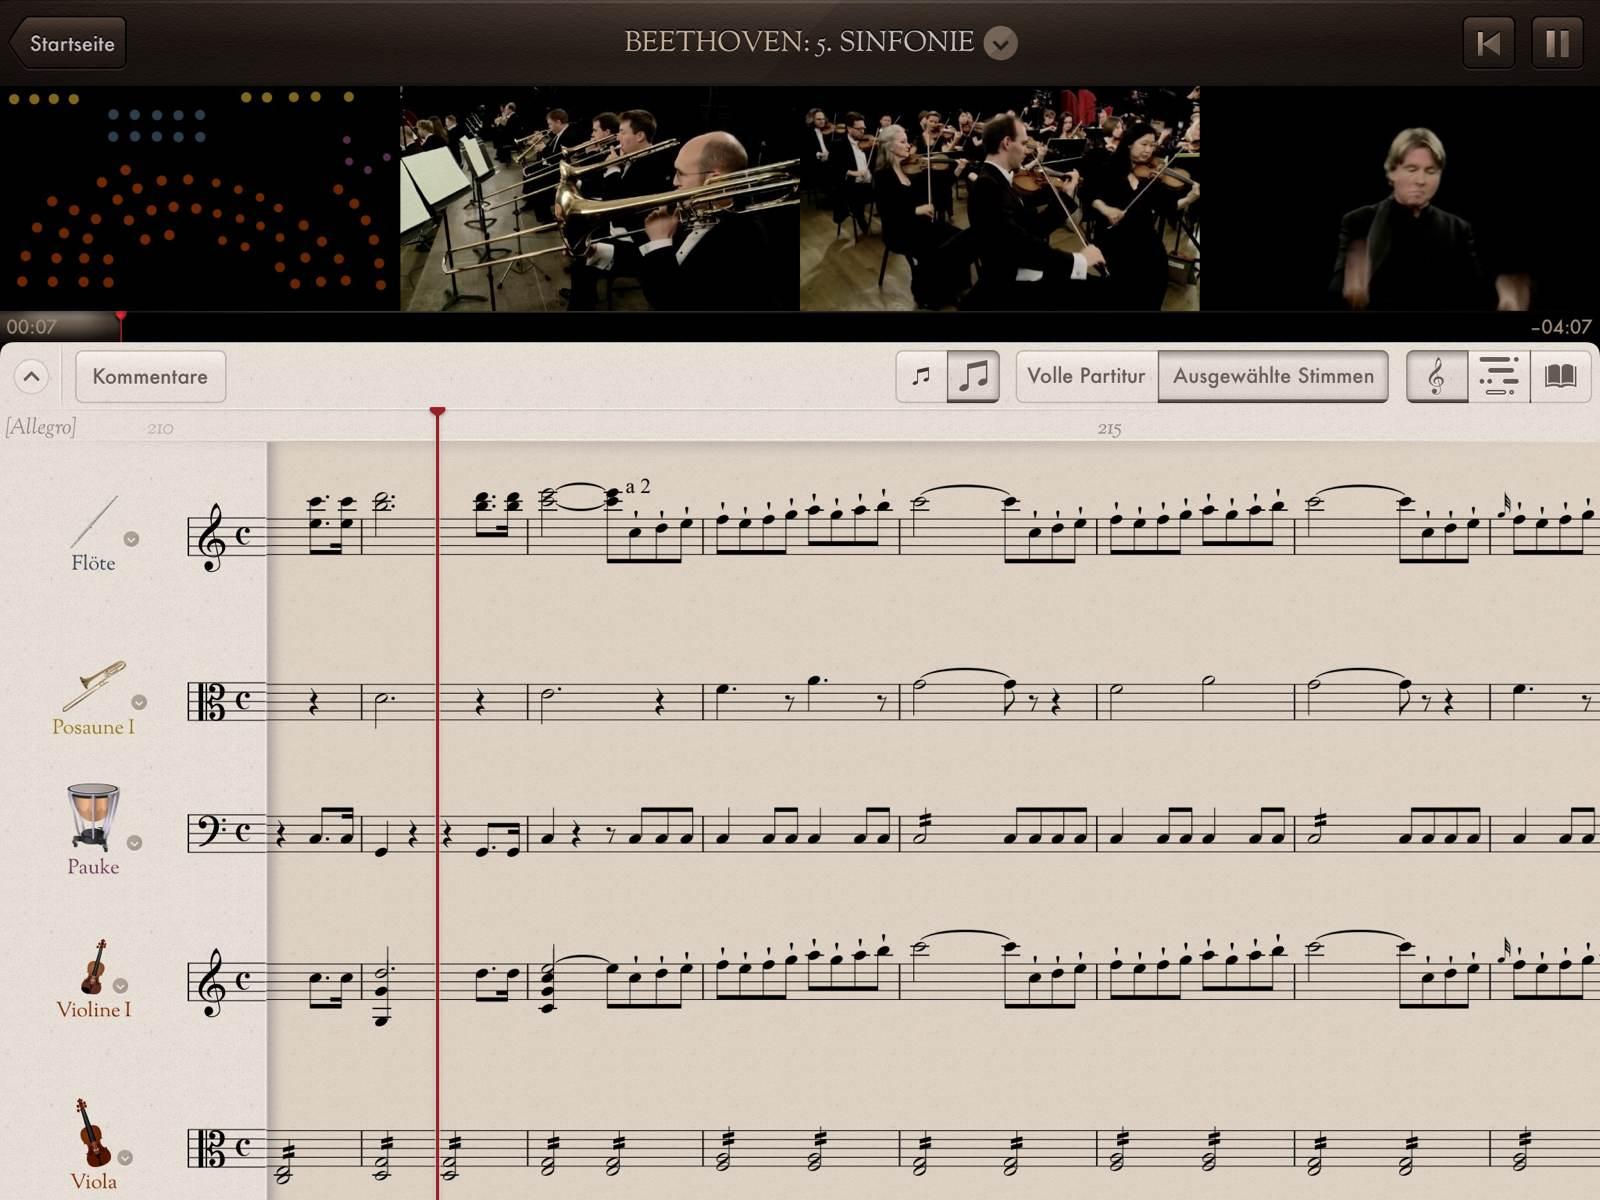Screen dimensions: 1600x1200
Task: Click measure number 215 in the ruler
Action: pyautogui.click(x=1109, y=429)
